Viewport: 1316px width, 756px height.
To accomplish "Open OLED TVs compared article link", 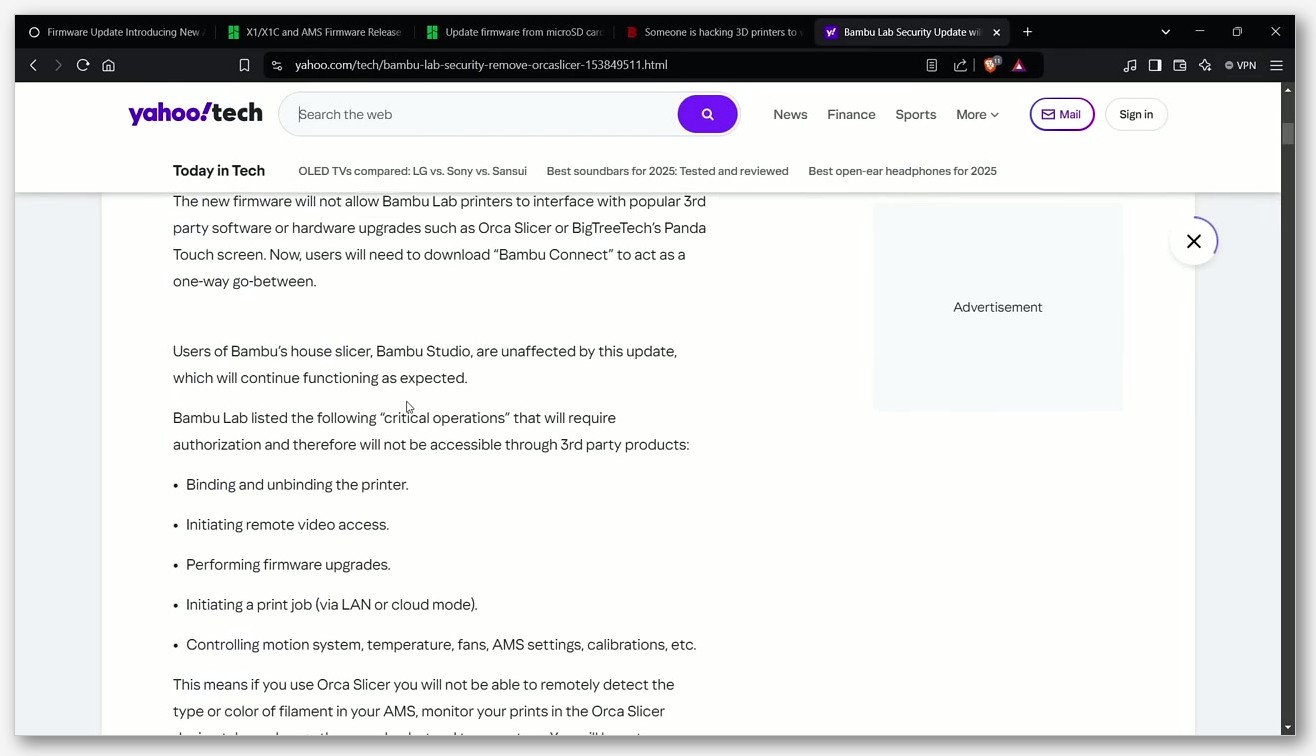I will pos(412,171).
